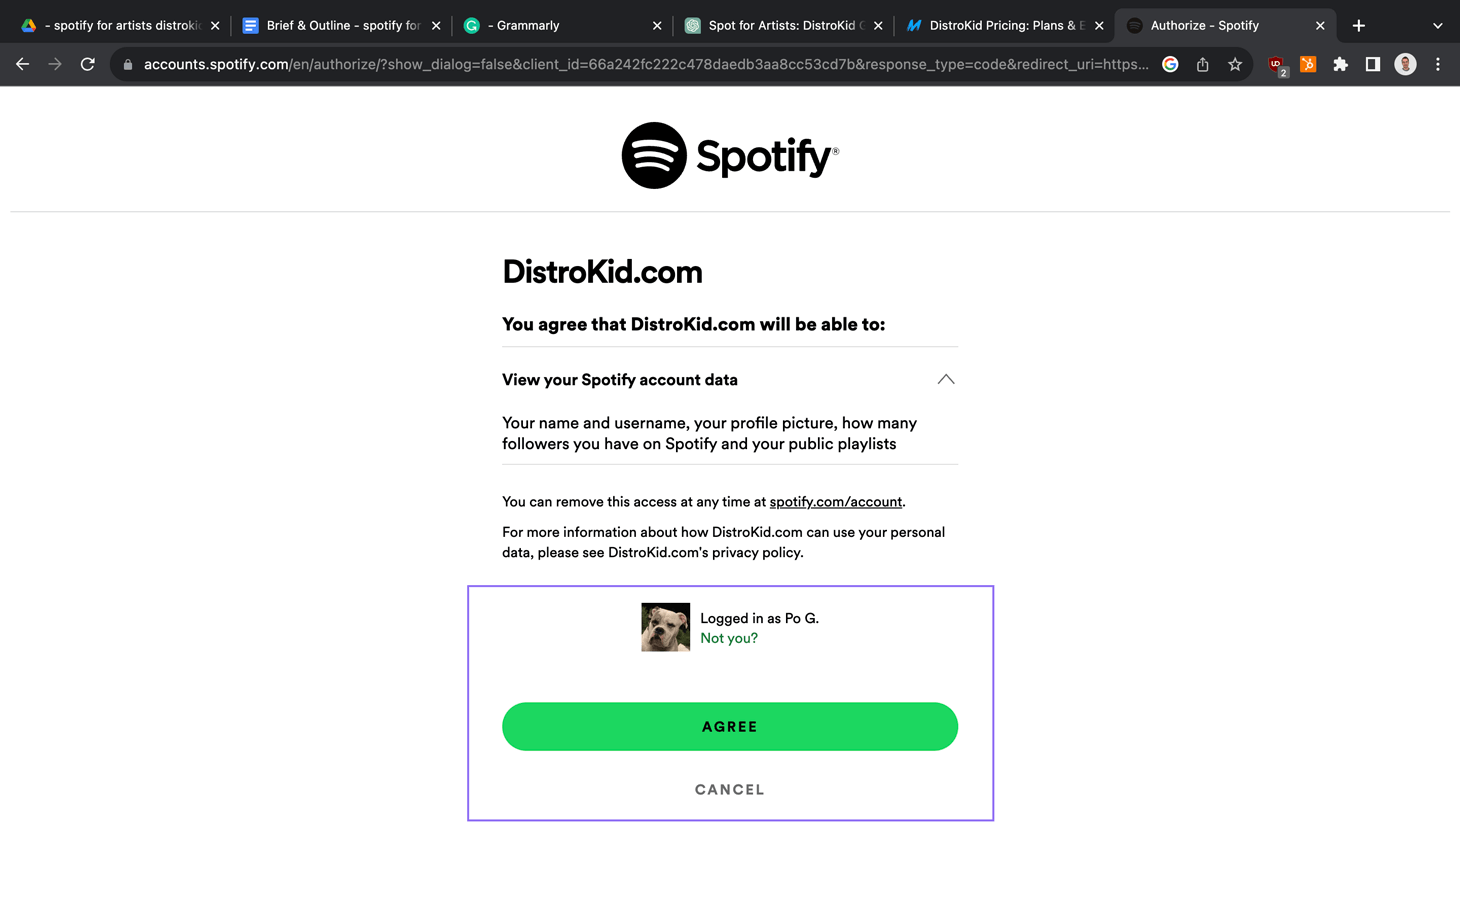
Task: Click the site security padlock icon
Action: (126, 64)
